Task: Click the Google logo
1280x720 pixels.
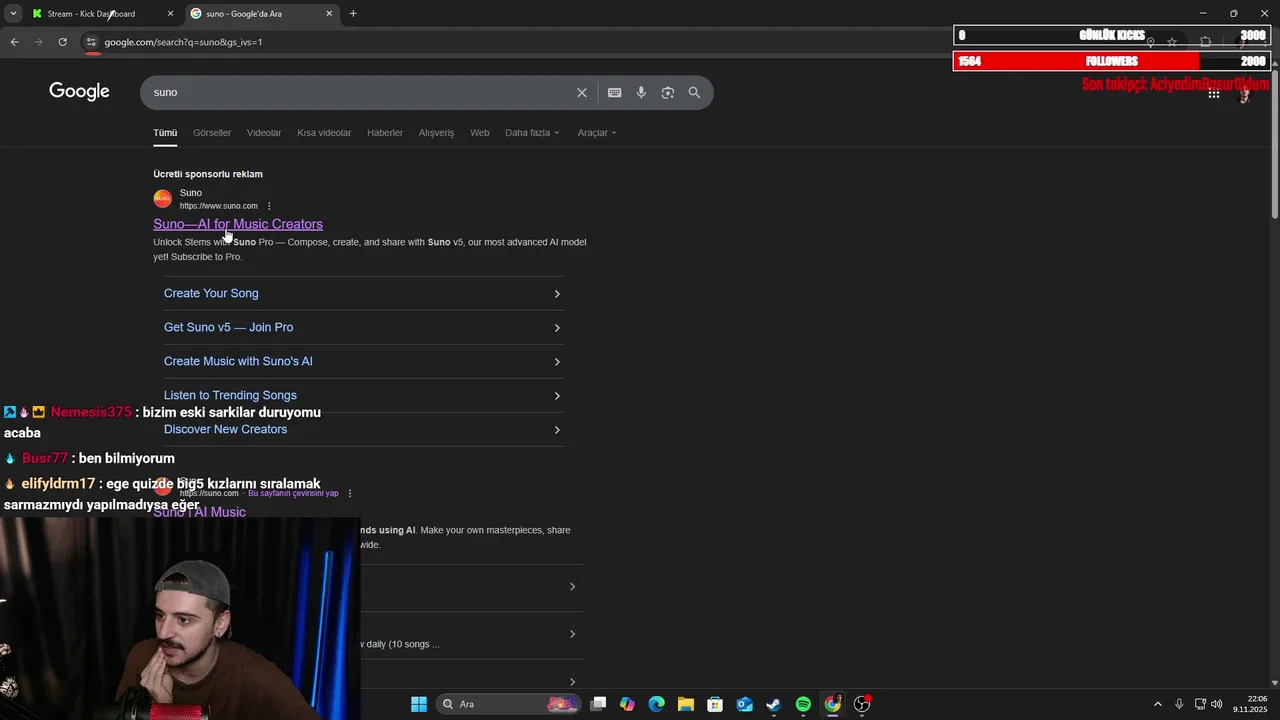Action: click(x=79, y=92)
